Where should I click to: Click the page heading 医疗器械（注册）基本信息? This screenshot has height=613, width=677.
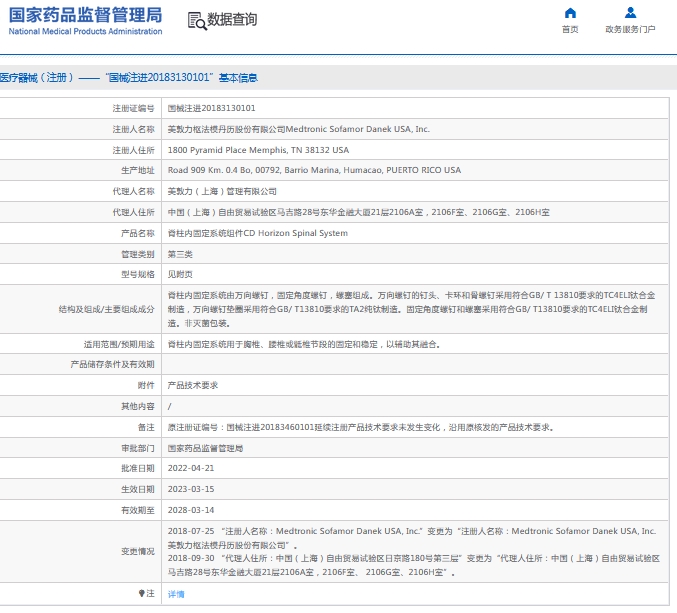(x=129, y=78)
